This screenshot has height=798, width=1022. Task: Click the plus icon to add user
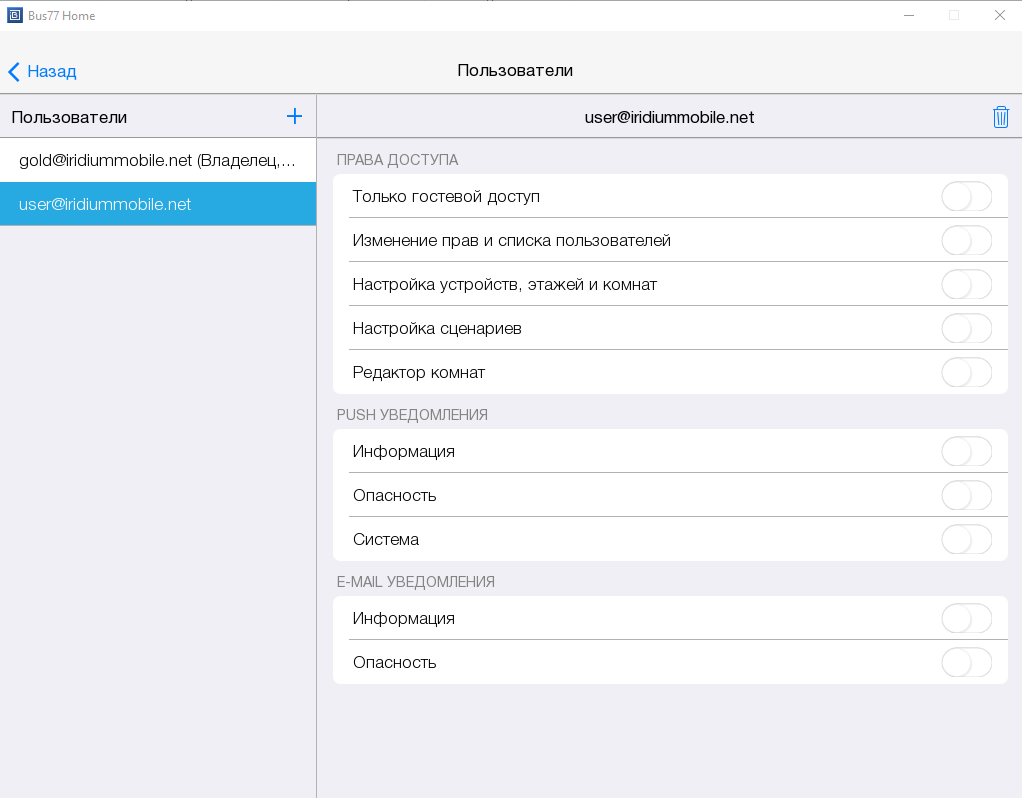(294, 117)
